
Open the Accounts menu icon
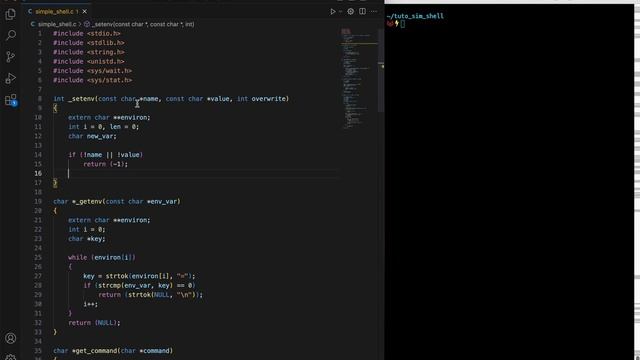11,338
